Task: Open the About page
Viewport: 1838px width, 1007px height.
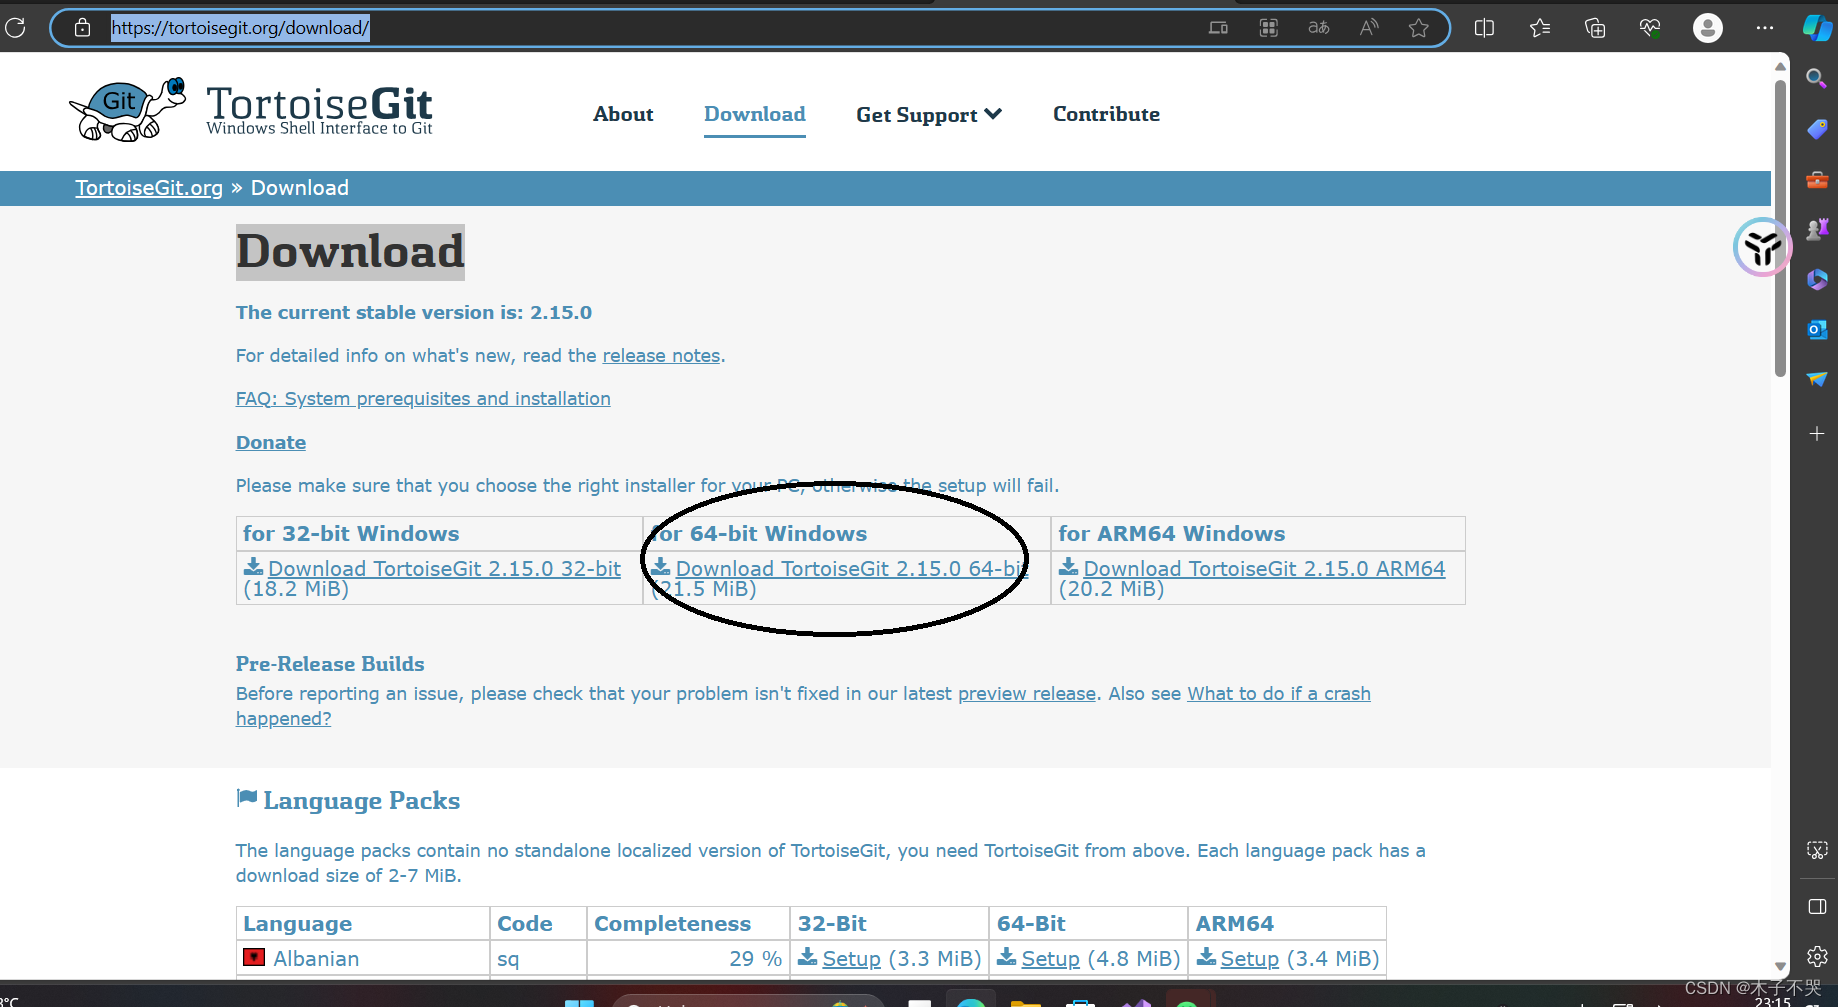Action: [x=623, y=114]
